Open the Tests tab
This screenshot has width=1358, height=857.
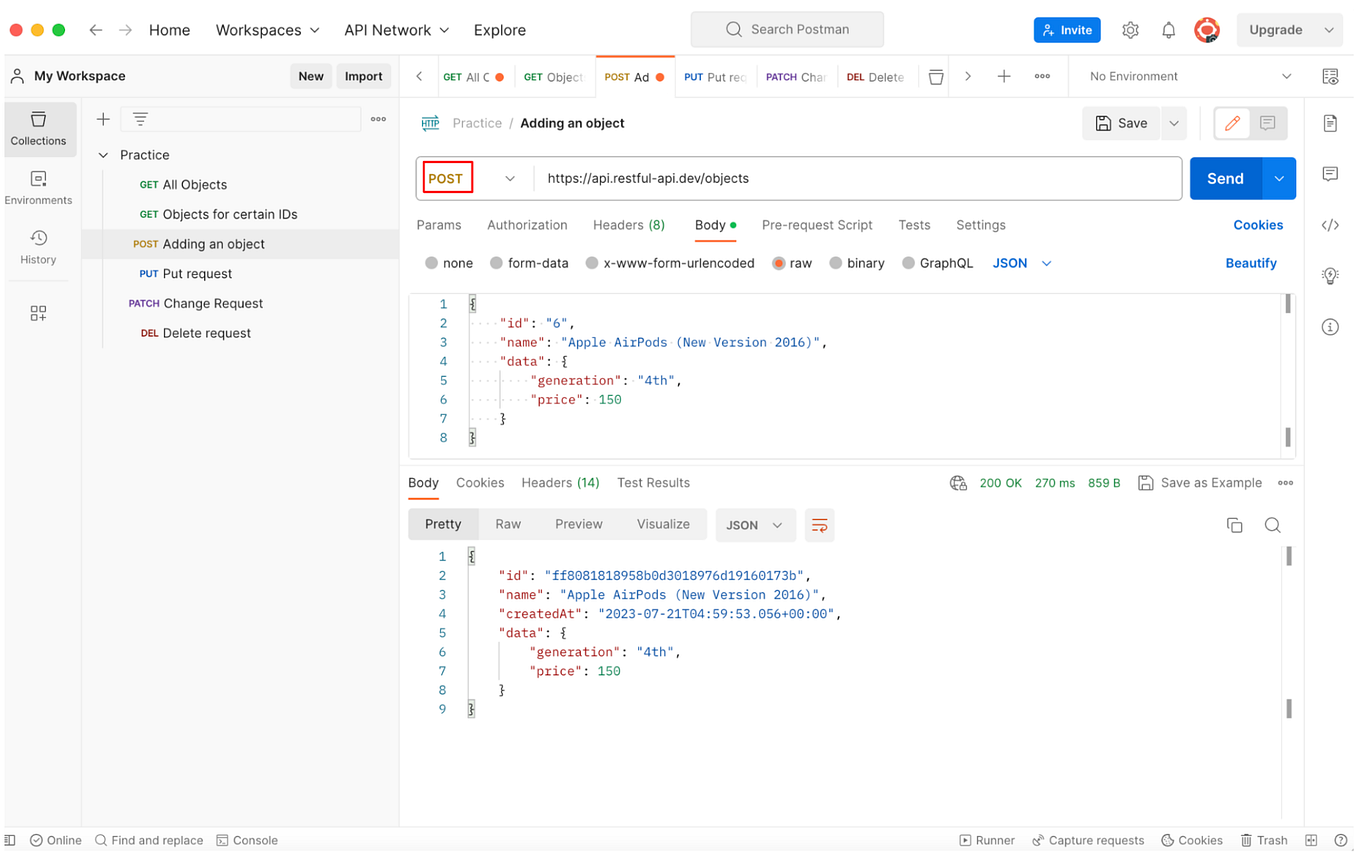[x=914, y=225]
